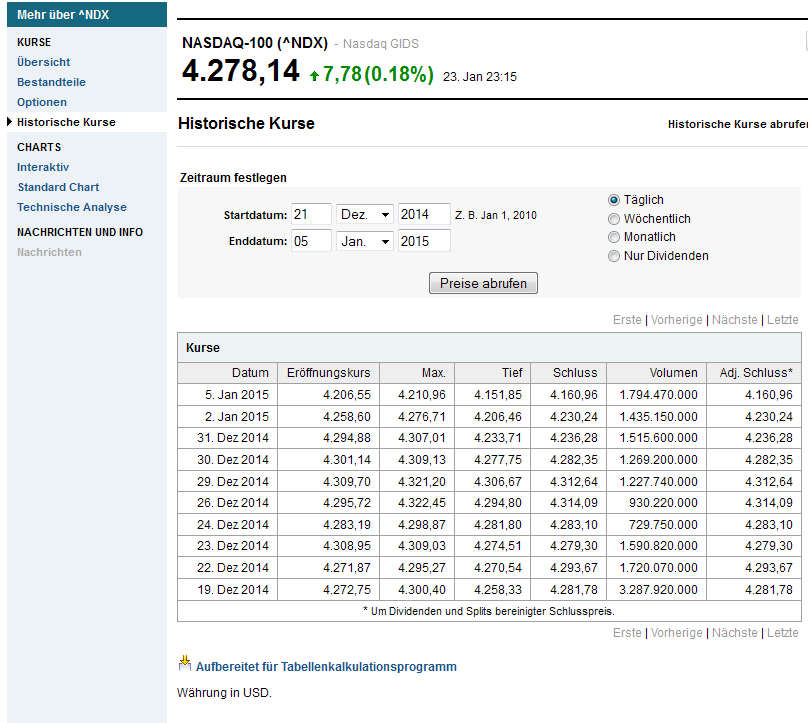
Task: Select the Täglich radio button
Action: pos(613,200)
